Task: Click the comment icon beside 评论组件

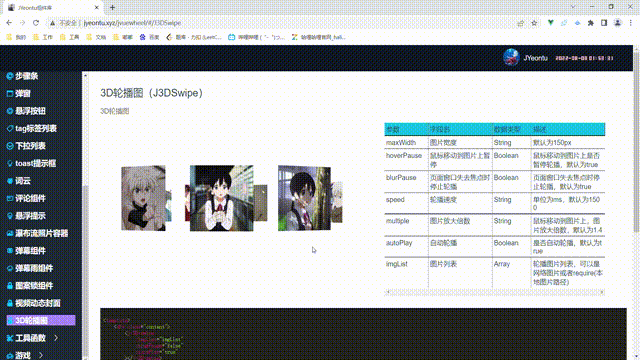Action: (x=10, y=198)
